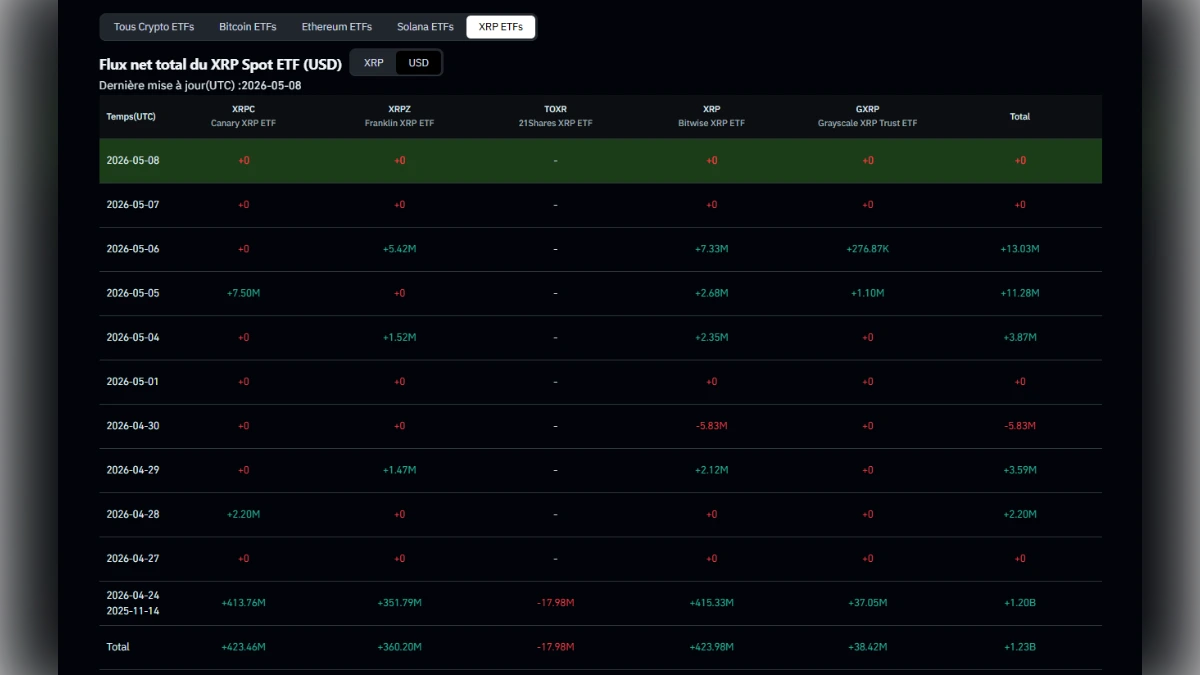Click the TOXR 21Shares XRP ETF header
The image size is (1200, 675).
[x=555, y=116]
